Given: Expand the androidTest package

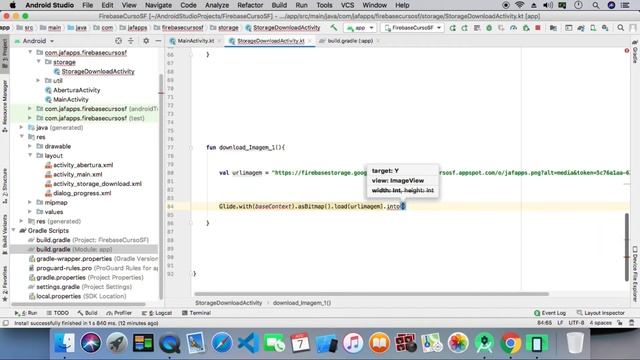Looking at the screenshot, I should pyautogui.click(x=30, y=109).
